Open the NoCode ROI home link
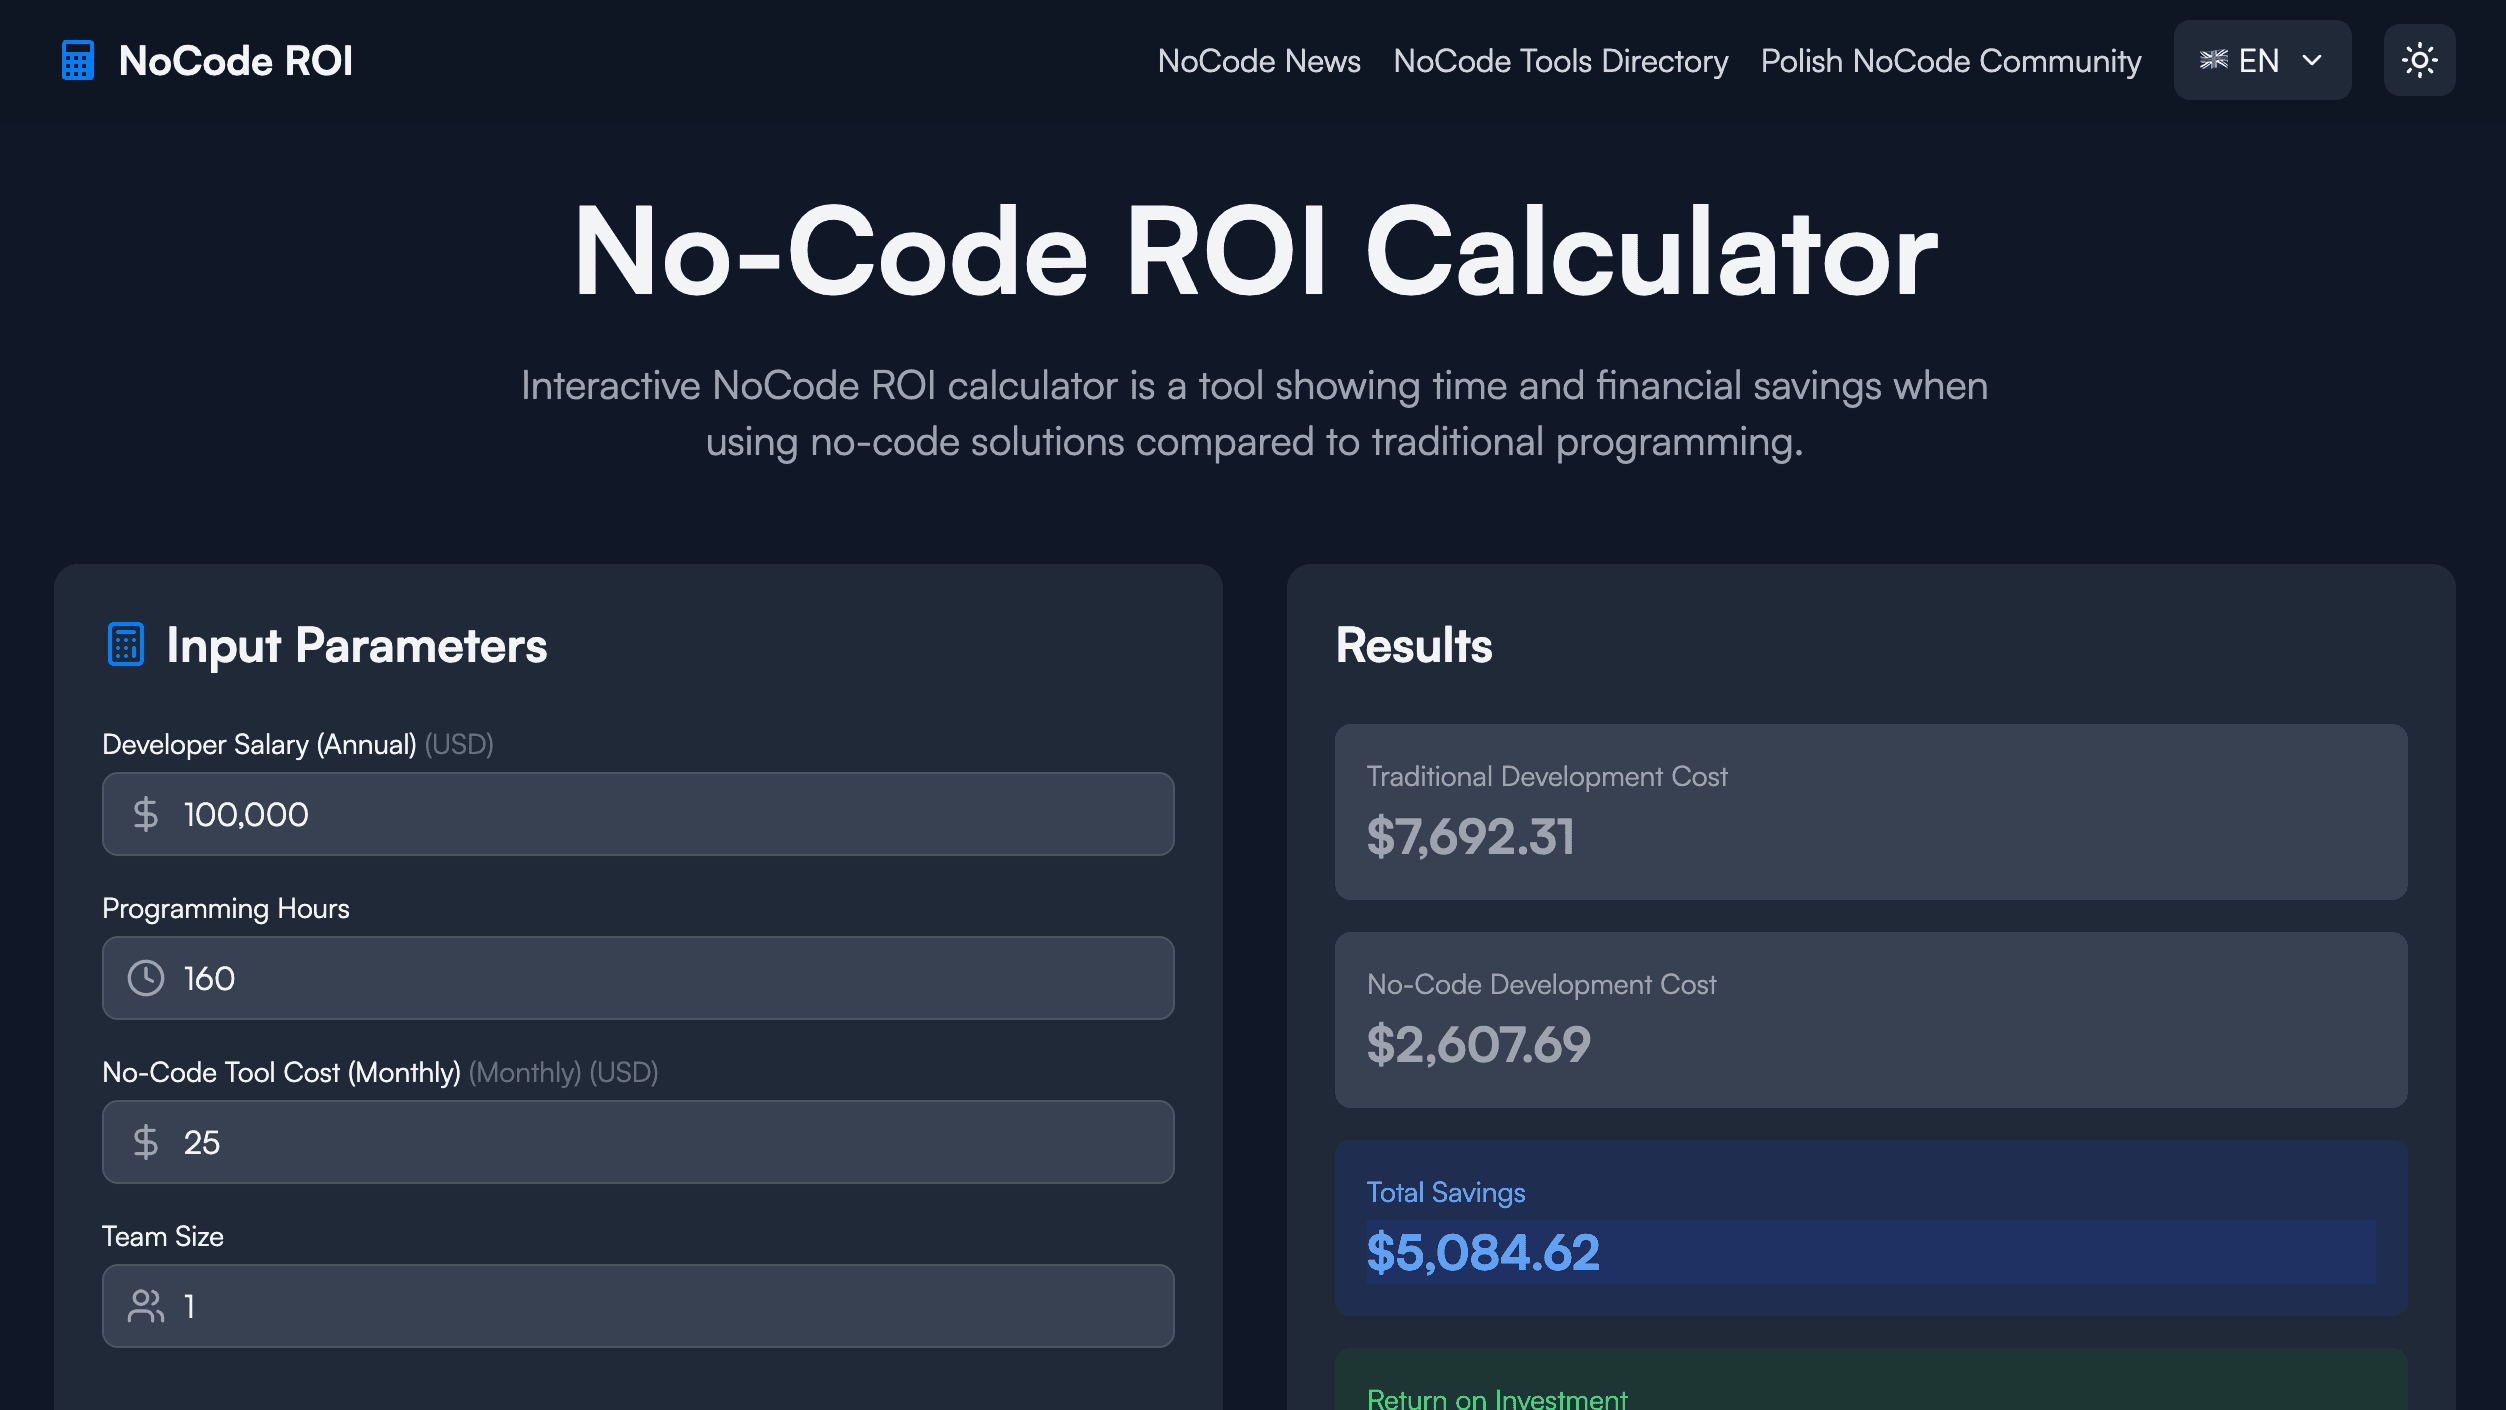This screenshot has width=2506, height=1410. point(207,61)
